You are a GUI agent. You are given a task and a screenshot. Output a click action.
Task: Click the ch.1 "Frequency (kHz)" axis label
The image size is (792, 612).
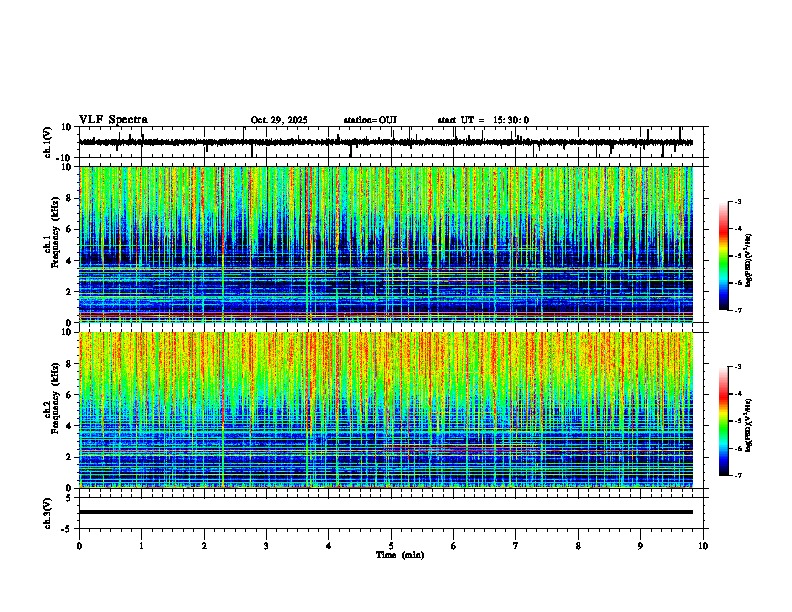tap(55, 232)
